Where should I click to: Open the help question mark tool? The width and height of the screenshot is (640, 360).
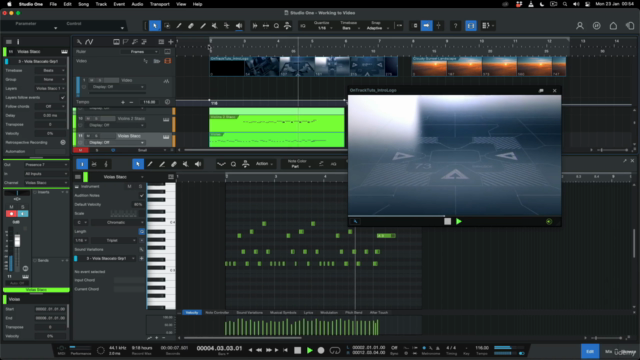tap(456, 26)
